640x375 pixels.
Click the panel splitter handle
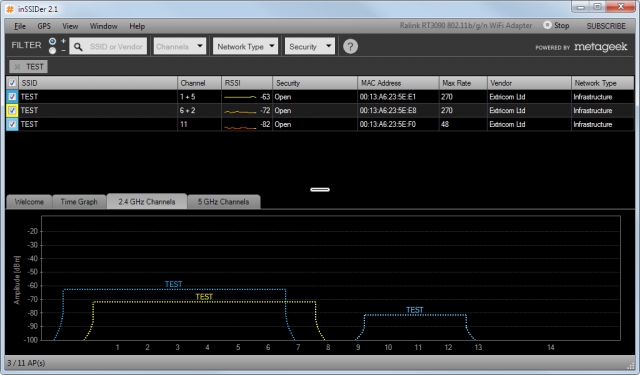[x=320, y=189]
